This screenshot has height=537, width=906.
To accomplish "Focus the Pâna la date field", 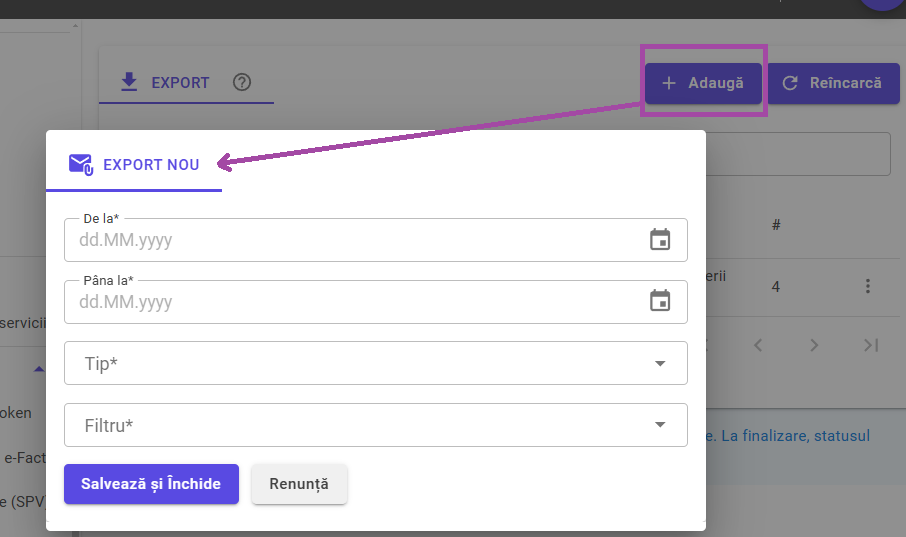I will pos(350,302).
